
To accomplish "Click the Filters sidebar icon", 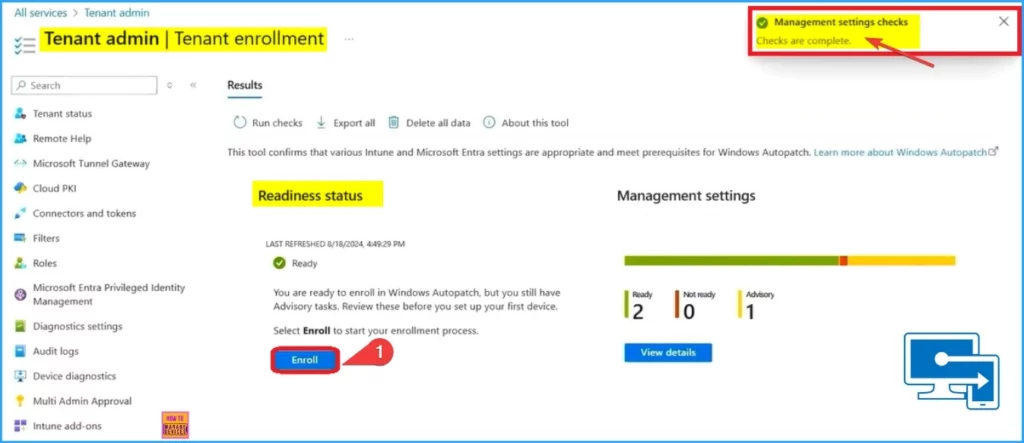I will 20,238.
